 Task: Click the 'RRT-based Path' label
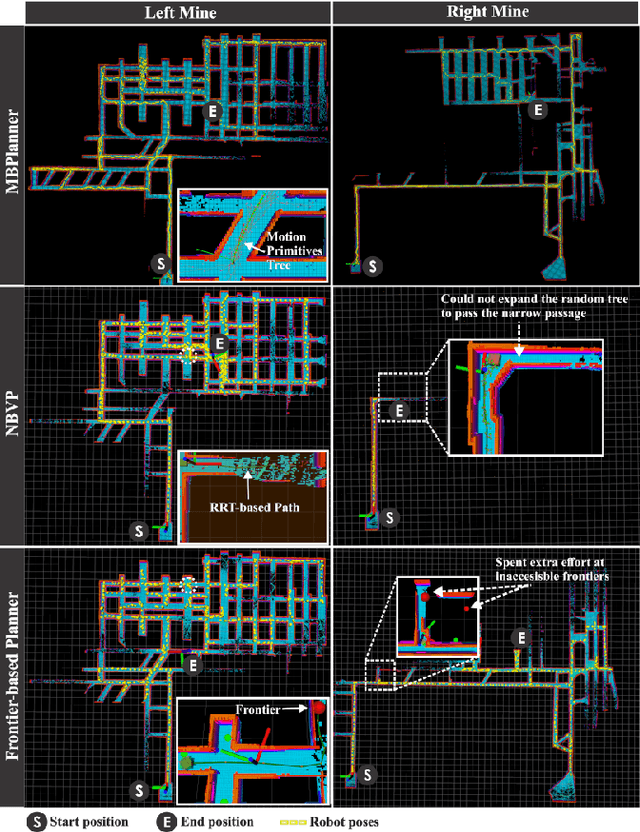pos(254,507)
